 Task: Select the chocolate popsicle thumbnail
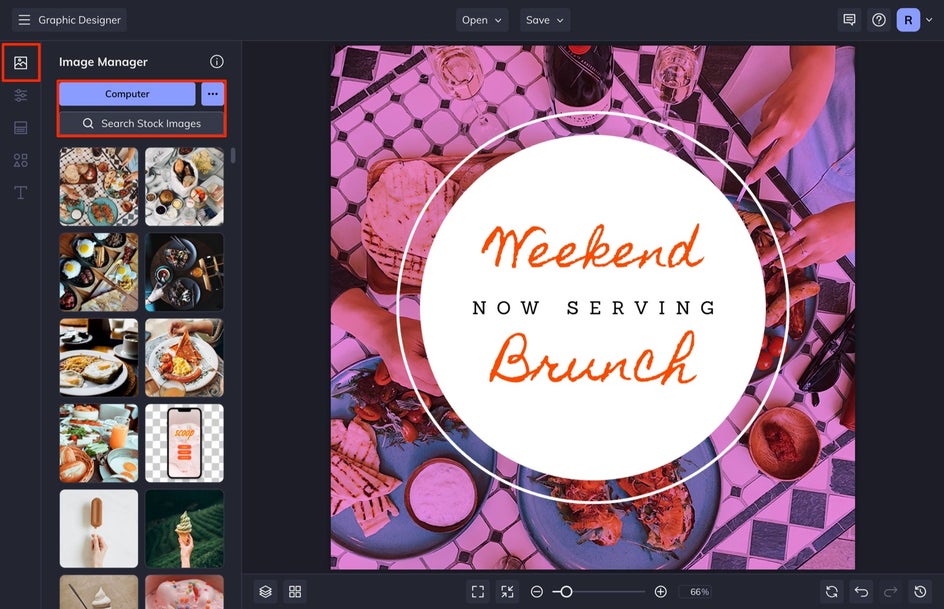[x=99, y=528]
